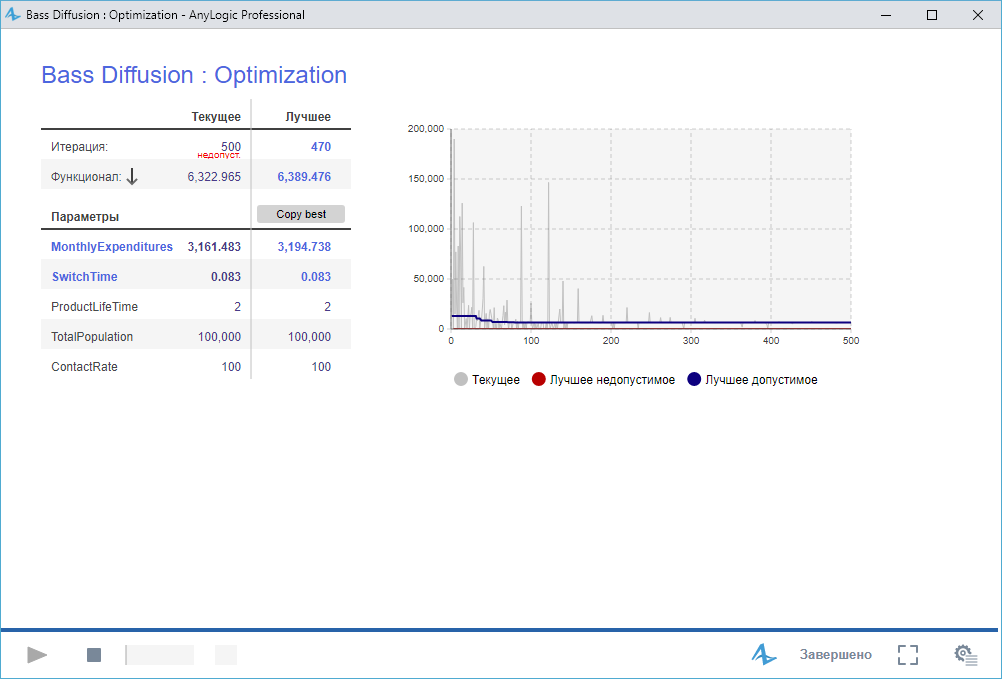Click the Текущее legend label under the chart
This screenshot has width=1002, height=679.
[x=496, y=380]
